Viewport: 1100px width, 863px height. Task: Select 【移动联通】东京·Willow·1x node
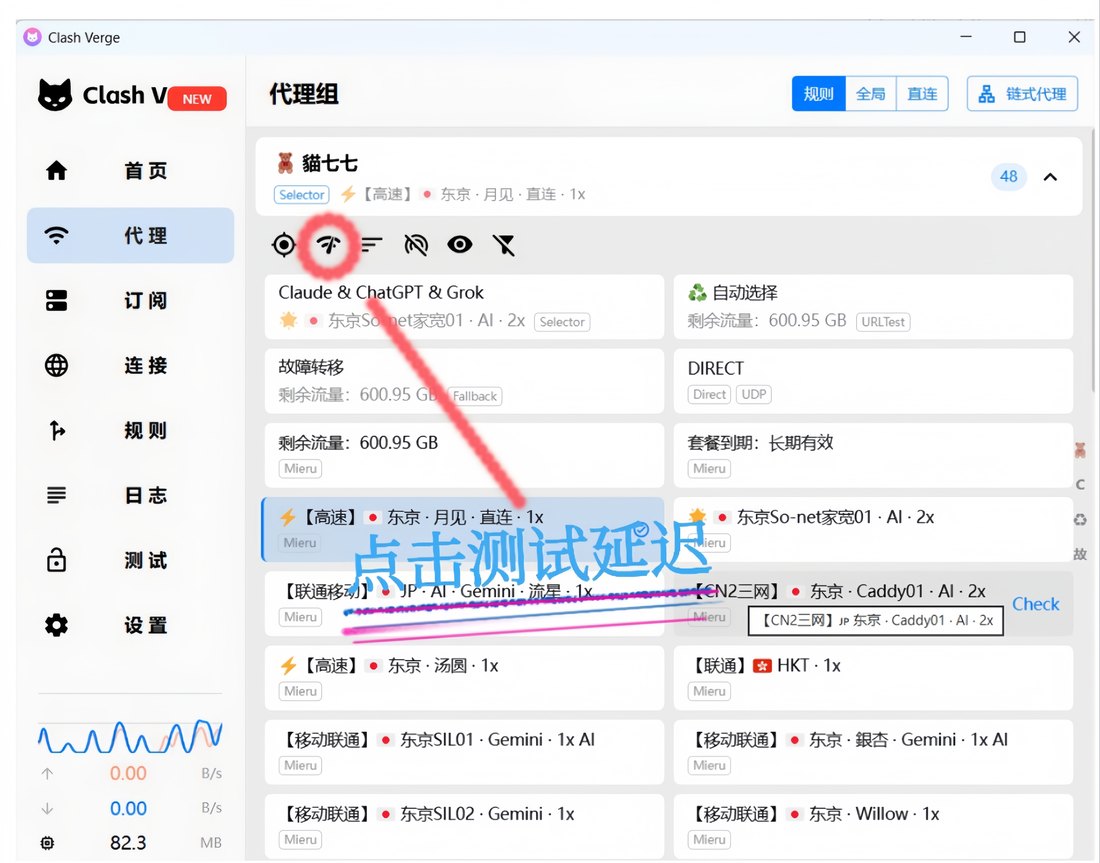(873, 827)
